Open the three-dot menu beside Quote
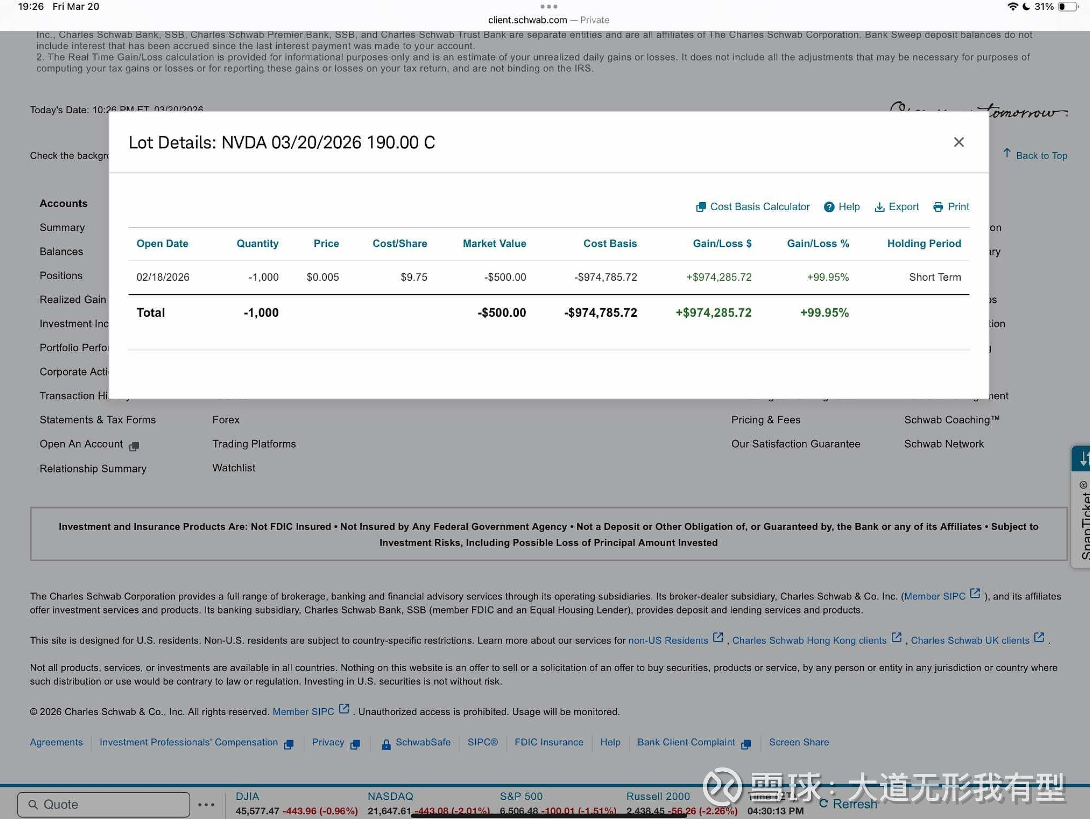This screenshot has width=1090, height=819. coord(206,804)
